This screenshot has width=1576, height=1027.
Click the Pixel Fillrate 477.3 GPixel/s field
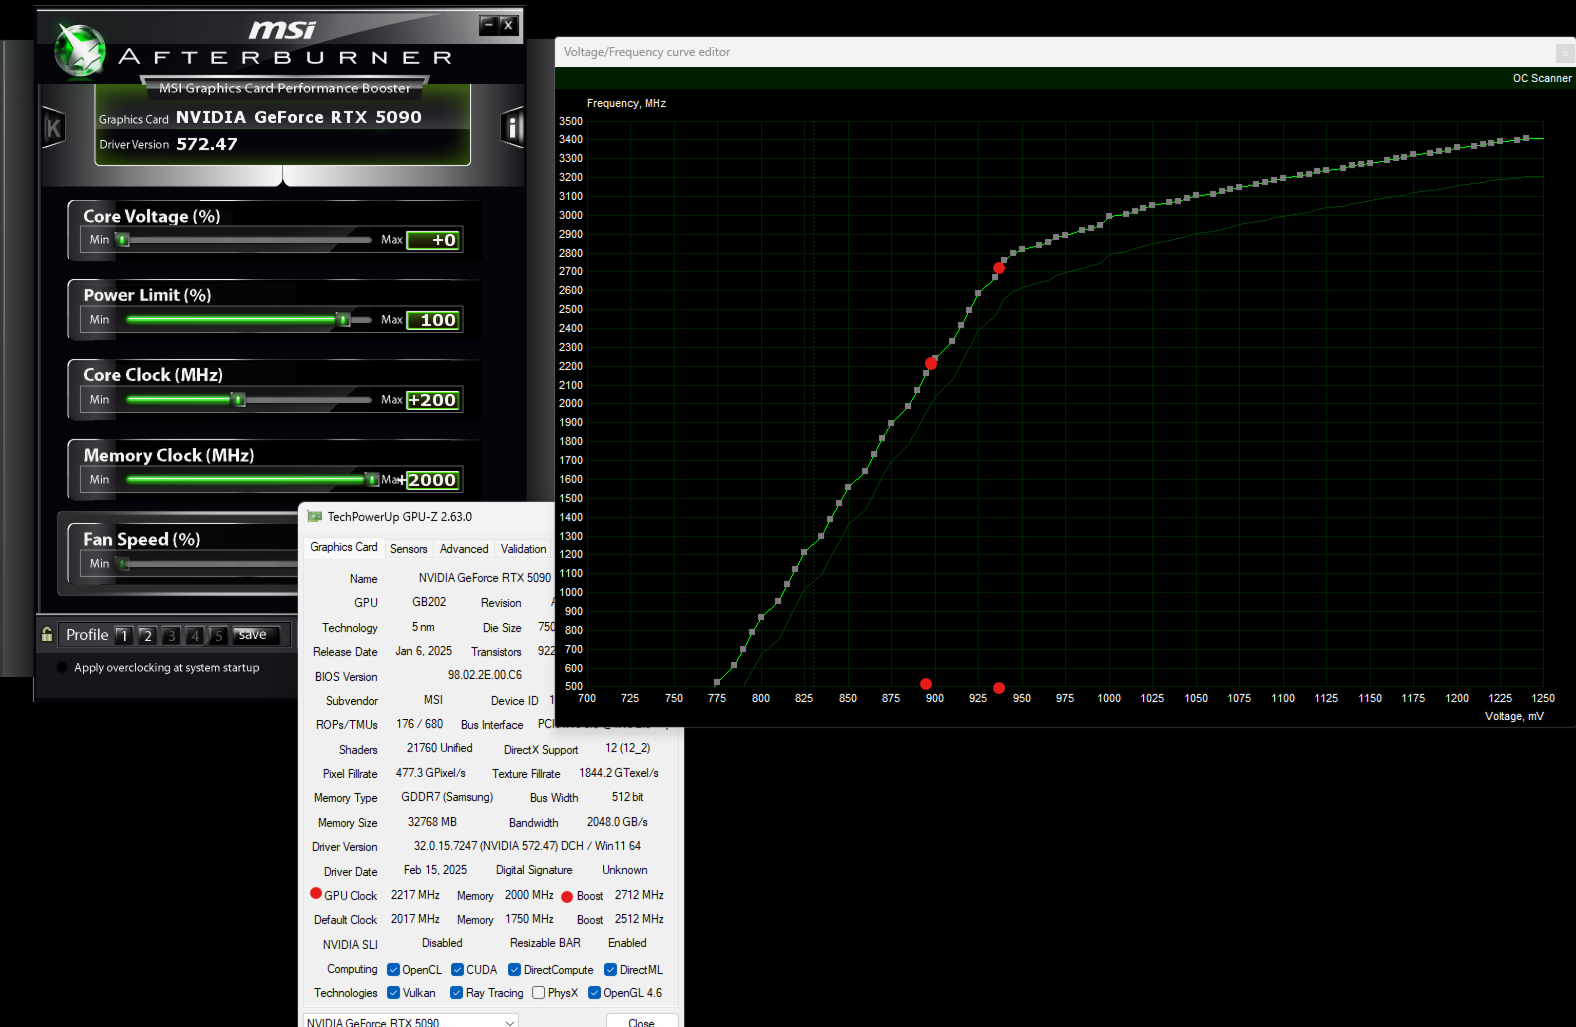[x=430, y=773]
